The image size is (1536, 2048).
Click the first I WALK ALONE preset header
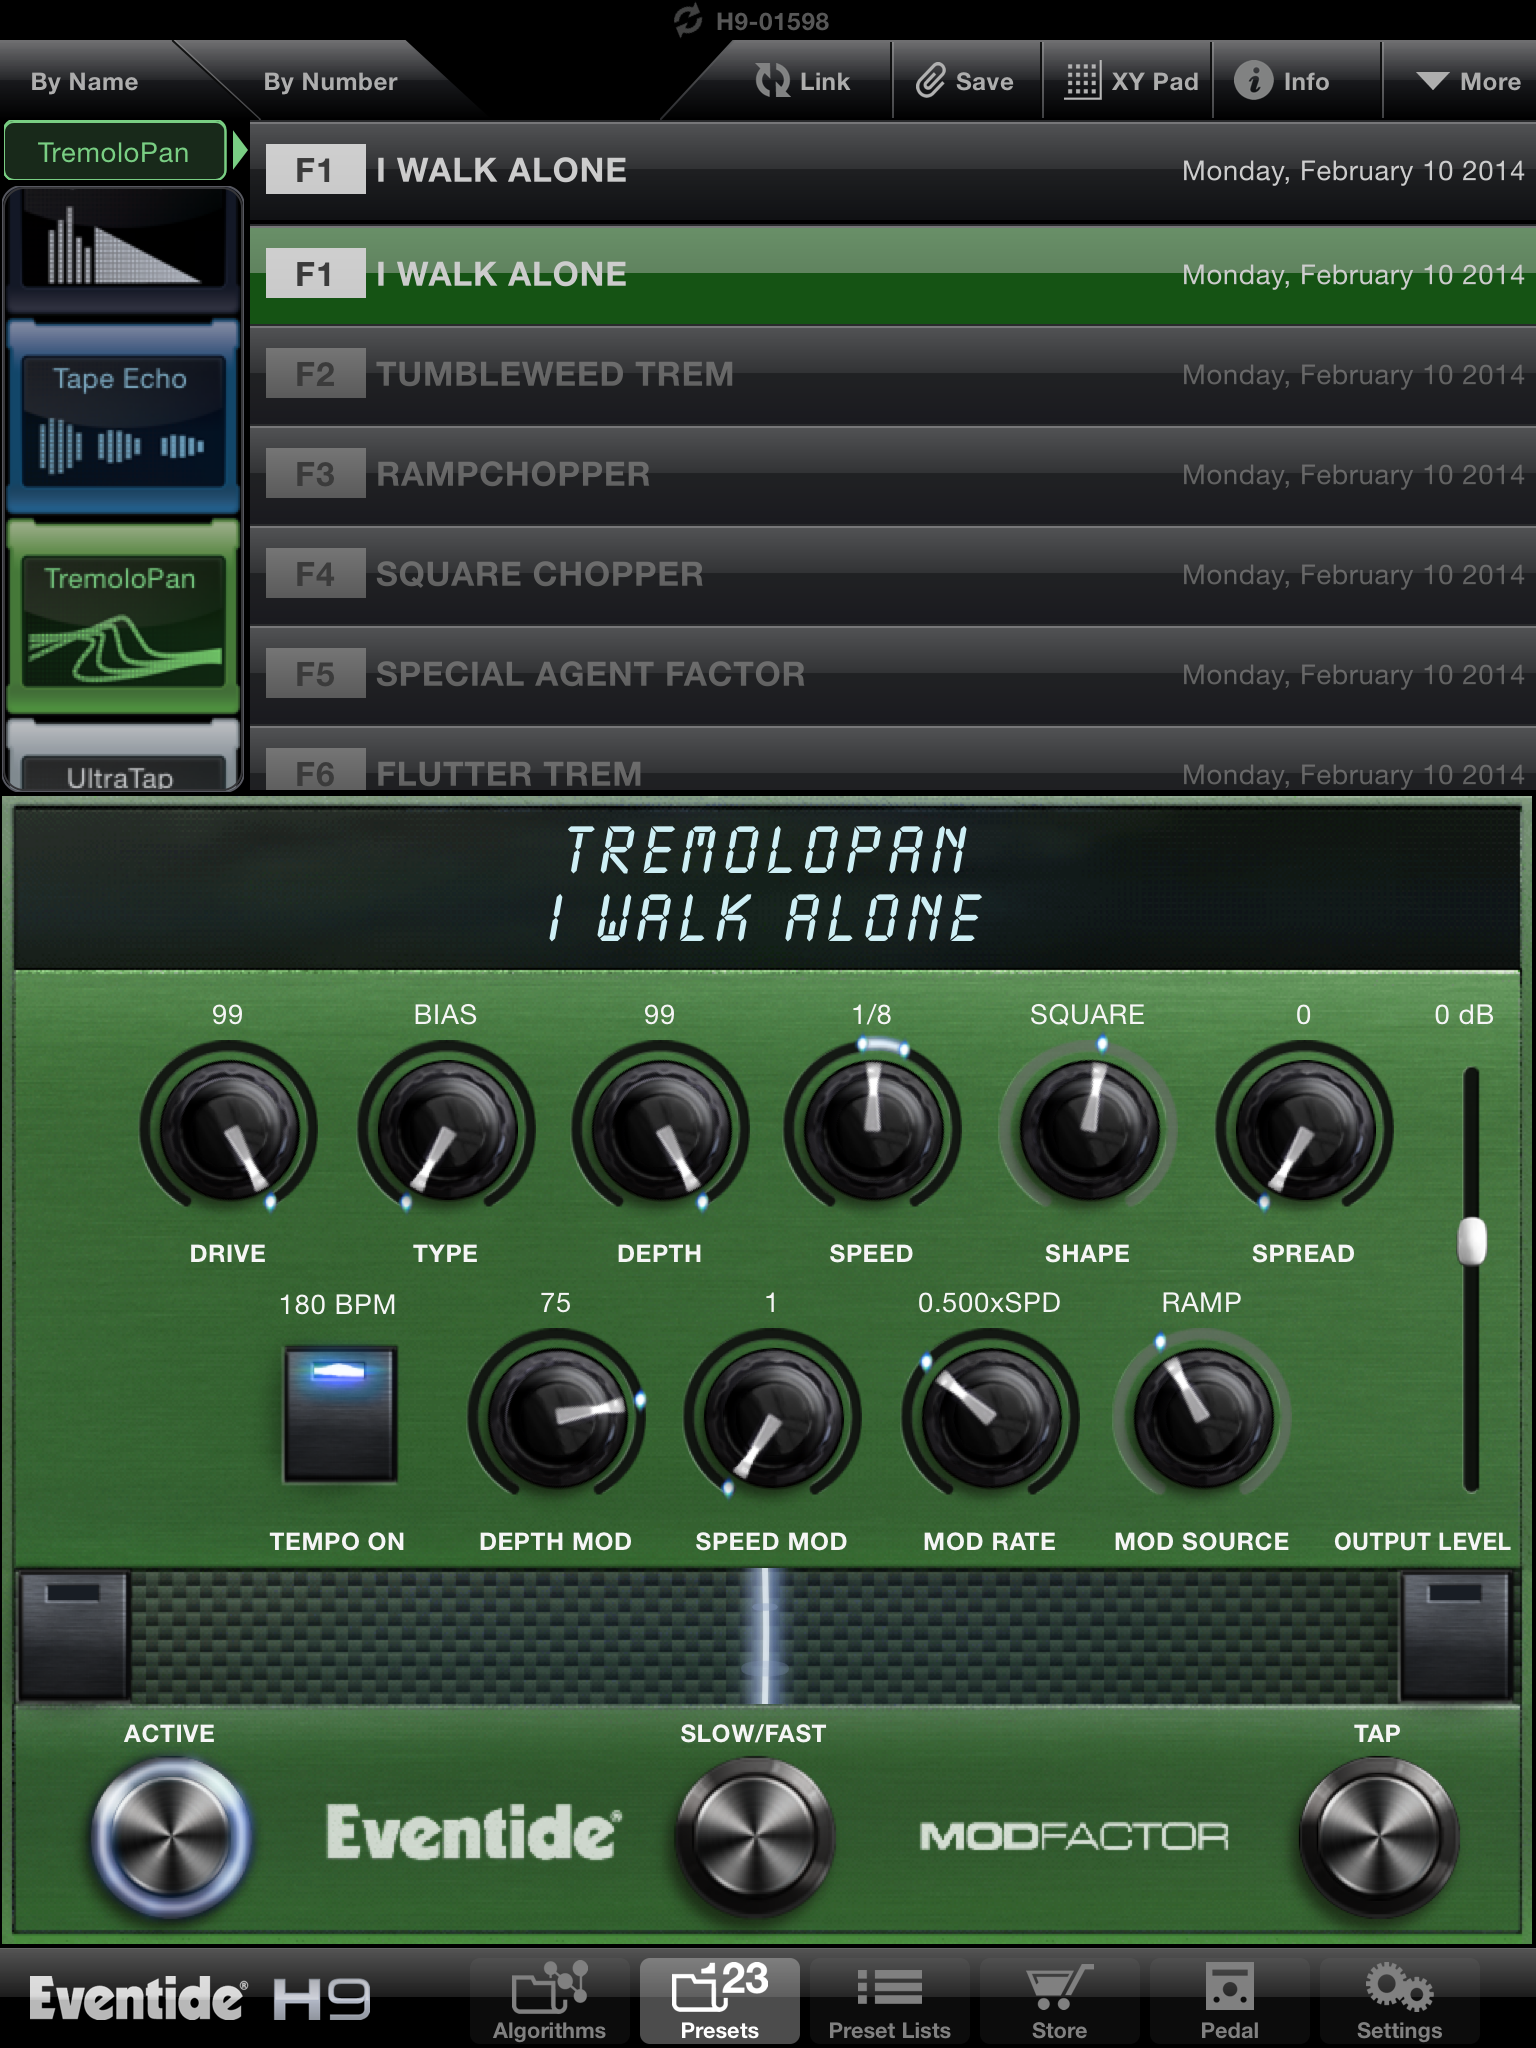tap(893, 171)
